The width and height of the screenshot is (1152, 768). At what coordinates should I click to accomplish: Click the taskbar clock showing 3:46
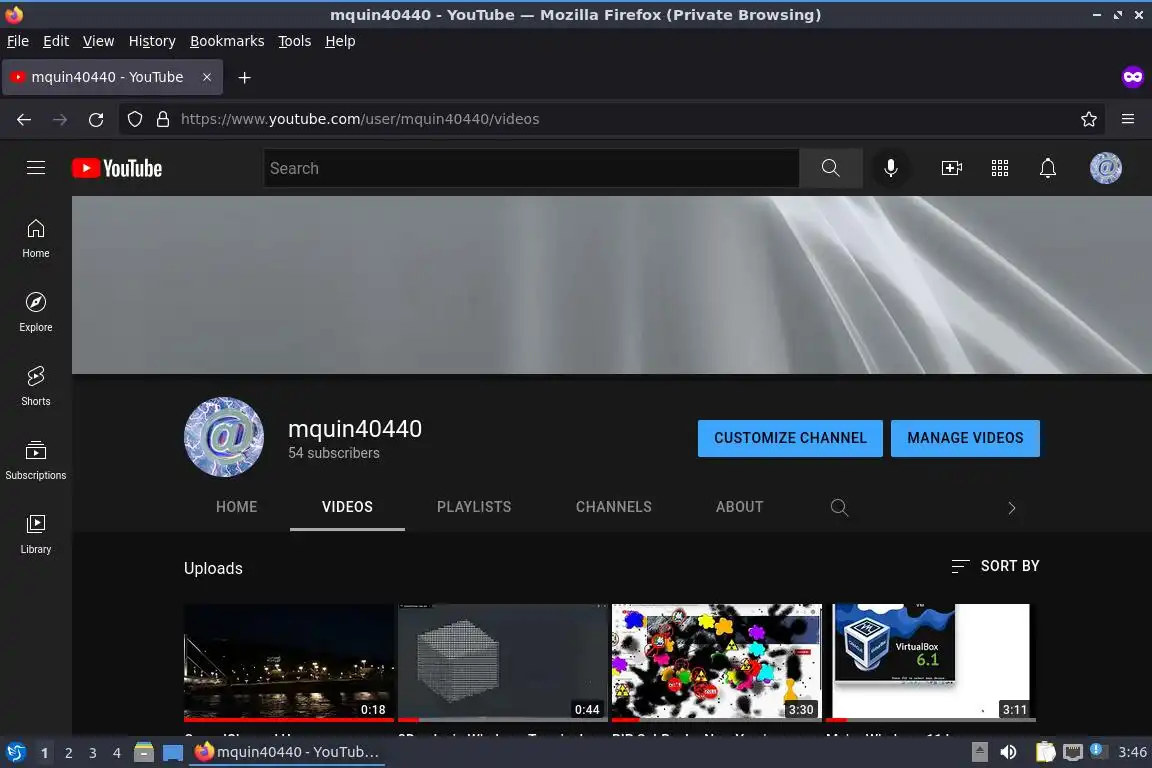tap(1131, 753)
